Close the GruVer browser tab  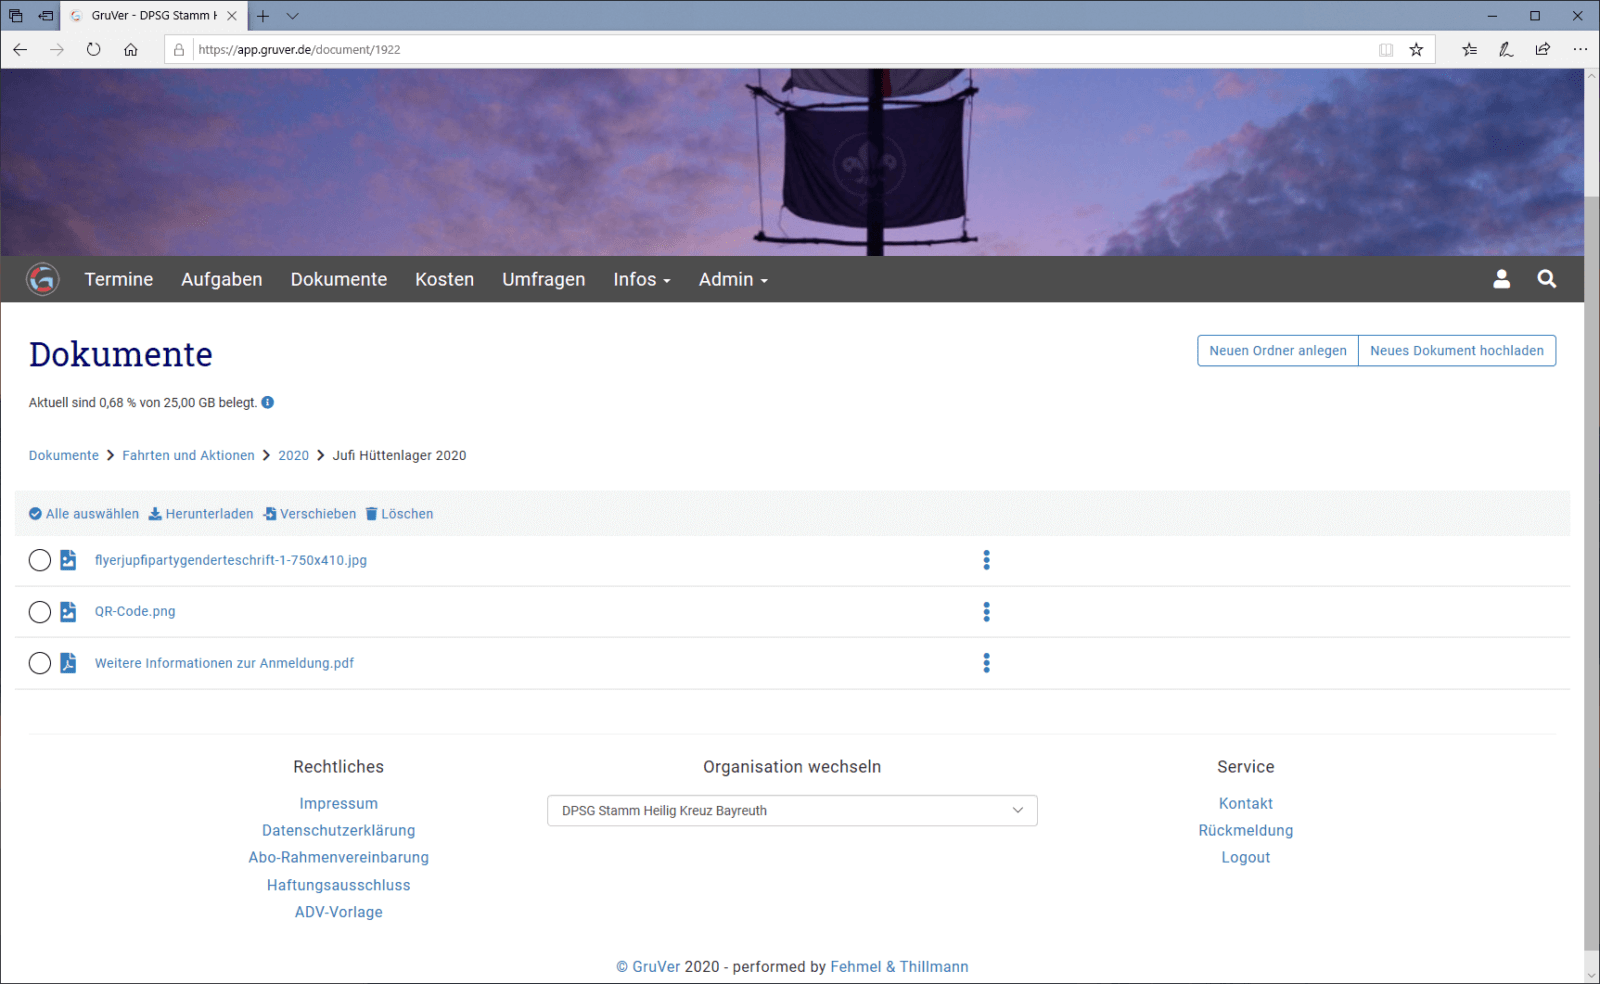[x=232, y=16]
